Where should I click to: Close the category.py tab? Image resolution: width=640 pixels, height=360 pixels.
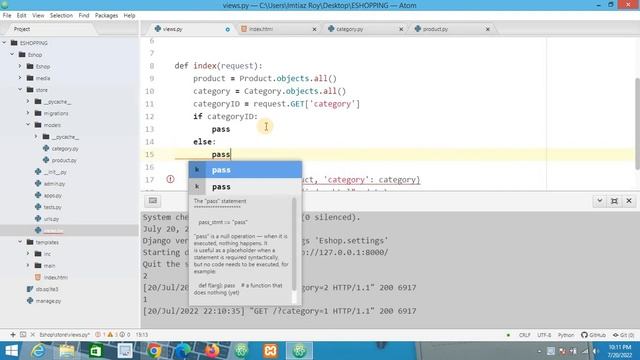(401, 29)
